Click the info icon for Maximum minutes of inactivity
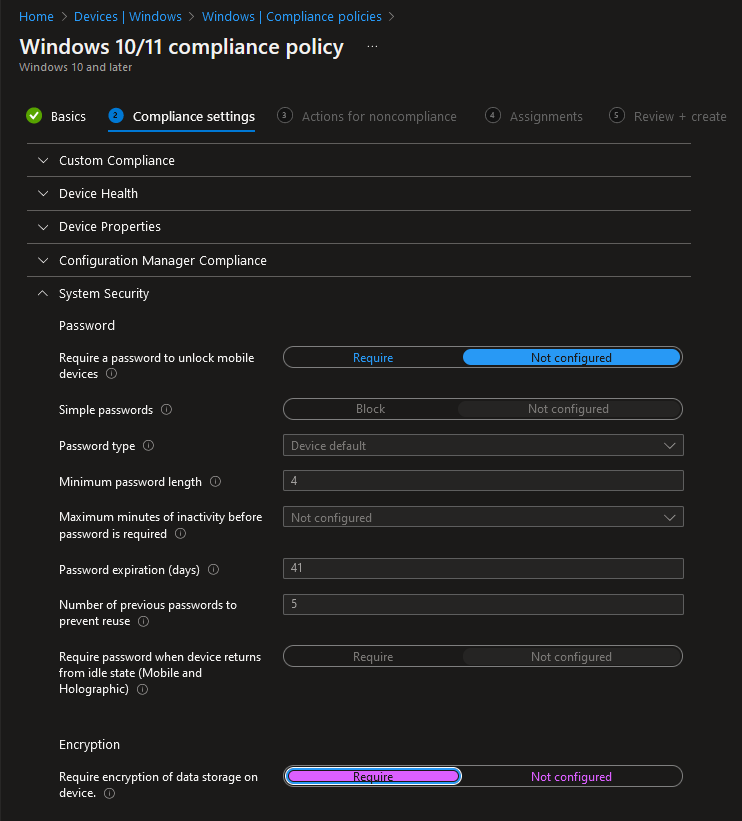 pos(180,534)
